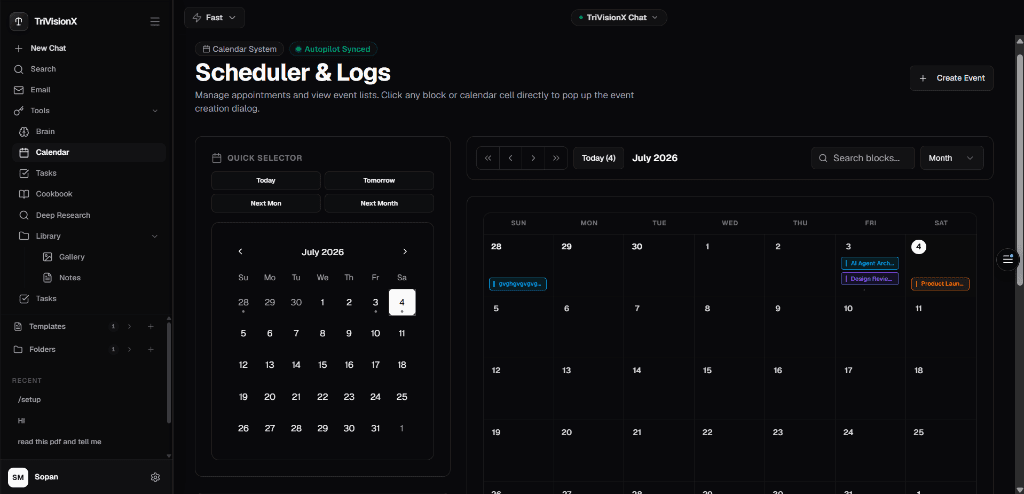Select July 4 in mini calendar

click(x=402, y=303)
